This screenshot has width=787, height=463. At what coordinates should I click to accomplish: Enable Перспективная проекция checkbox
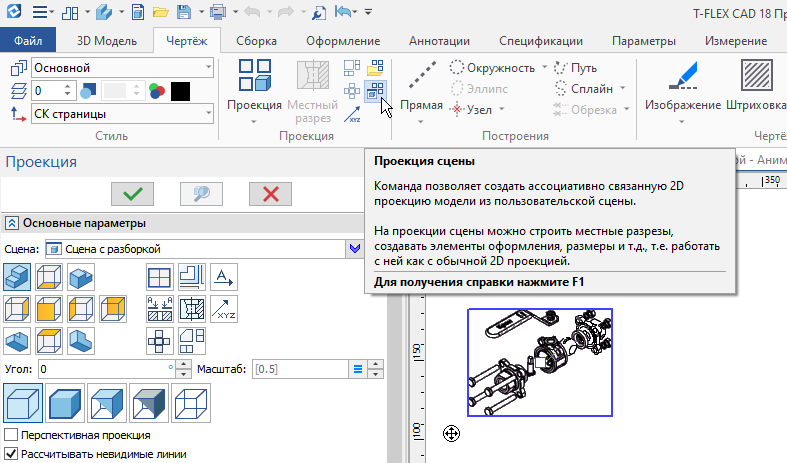[12, 436]
